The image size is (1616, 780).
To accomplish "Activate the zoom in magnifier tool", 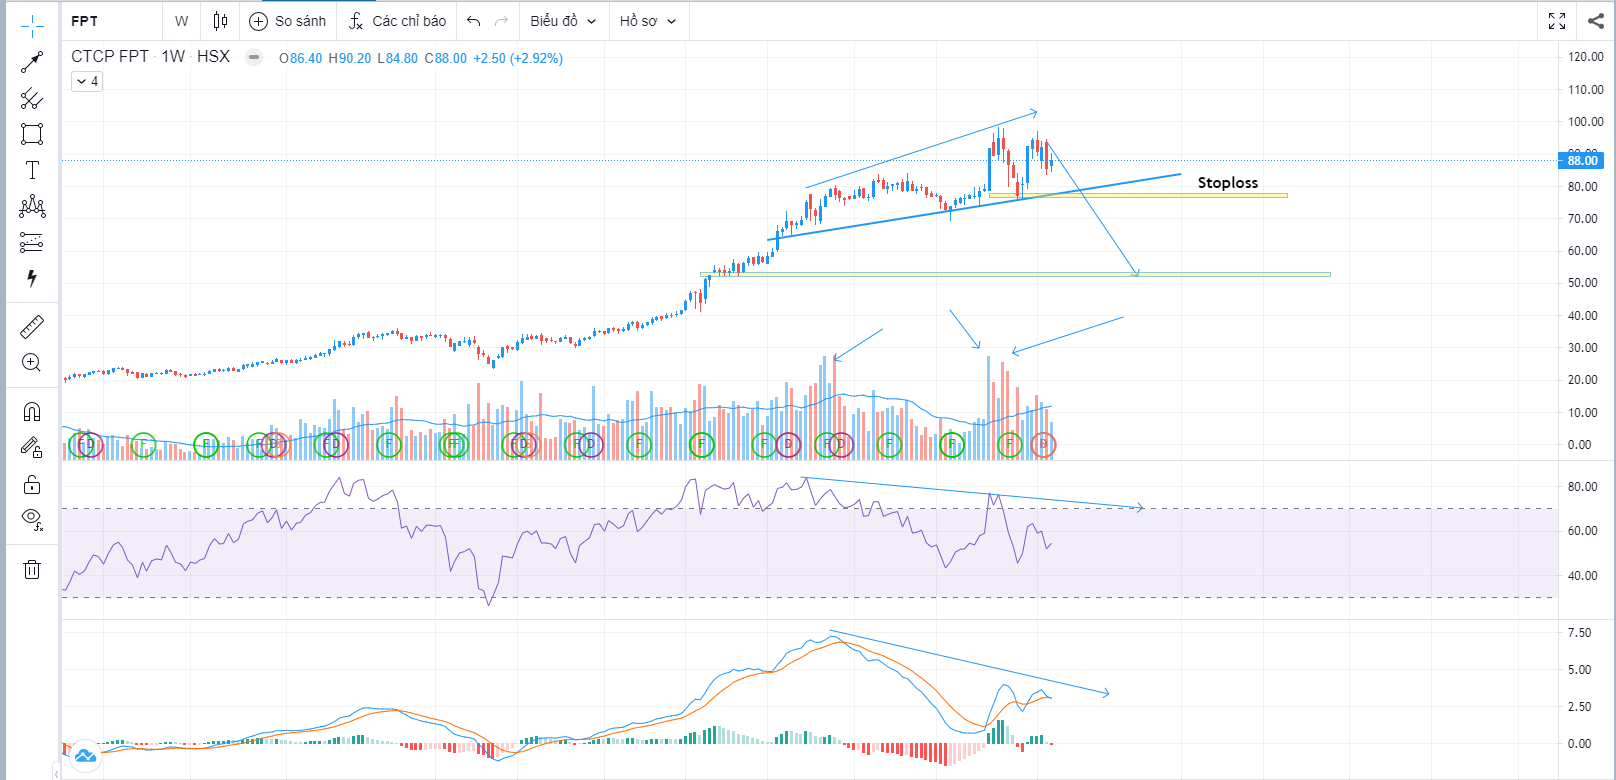I will (32, 362).
